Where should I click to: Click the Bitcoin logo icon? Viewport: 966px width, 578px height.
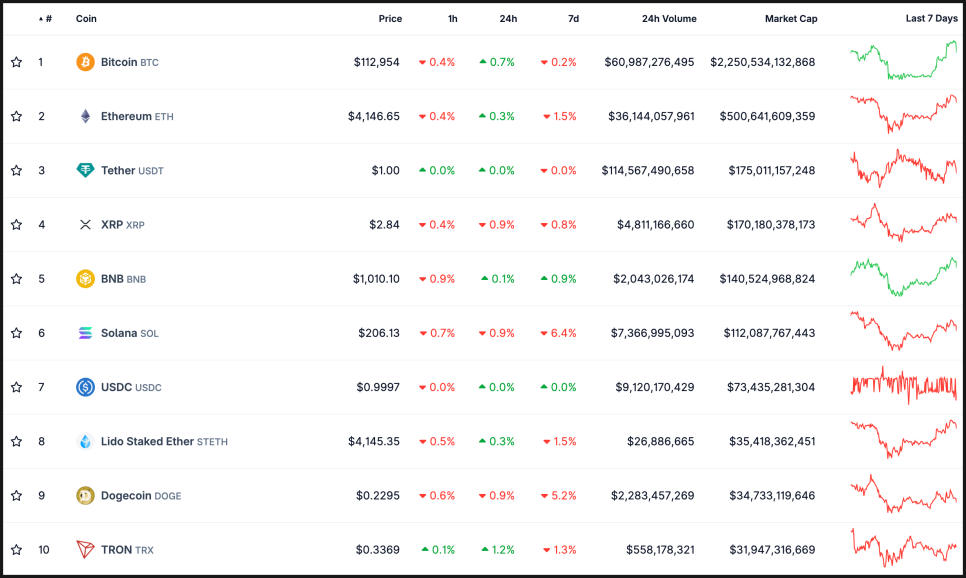pos(85,62)
